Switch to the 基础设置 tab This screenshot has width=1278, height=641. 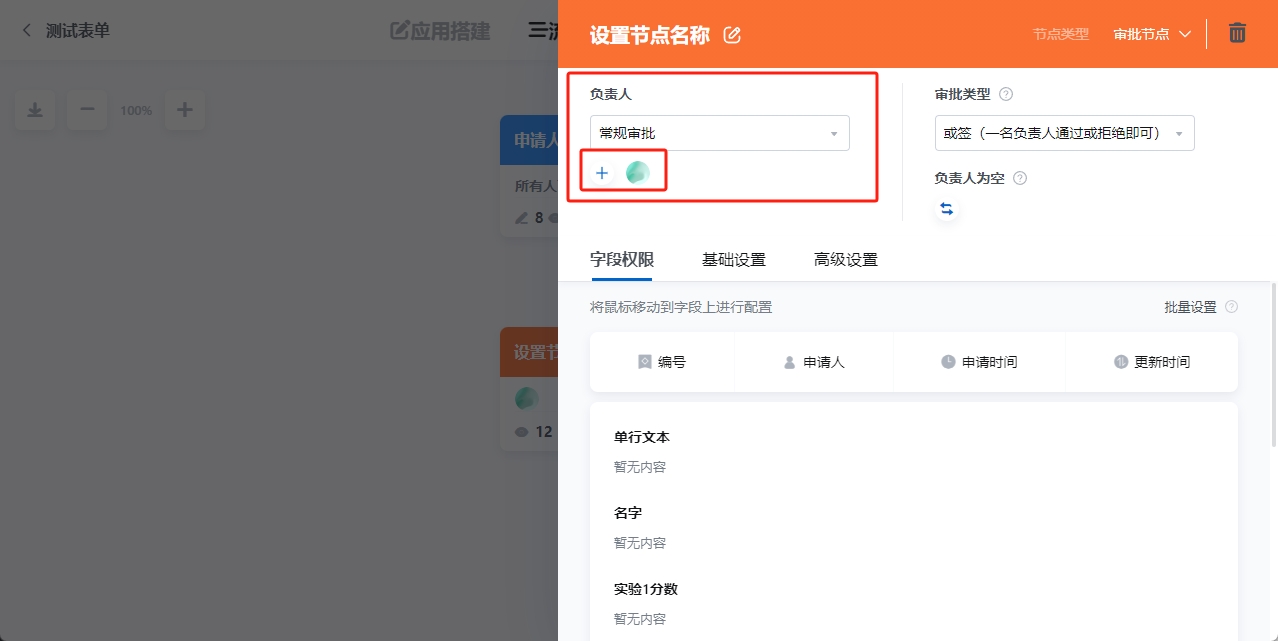point(733,259)
